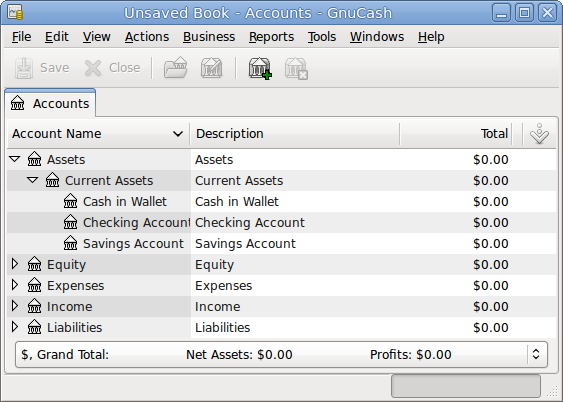Viewport: 563px width, 402px height.
Task: Click the $0.00 total in Liabilities row
Action: click(x=490, y=328)
